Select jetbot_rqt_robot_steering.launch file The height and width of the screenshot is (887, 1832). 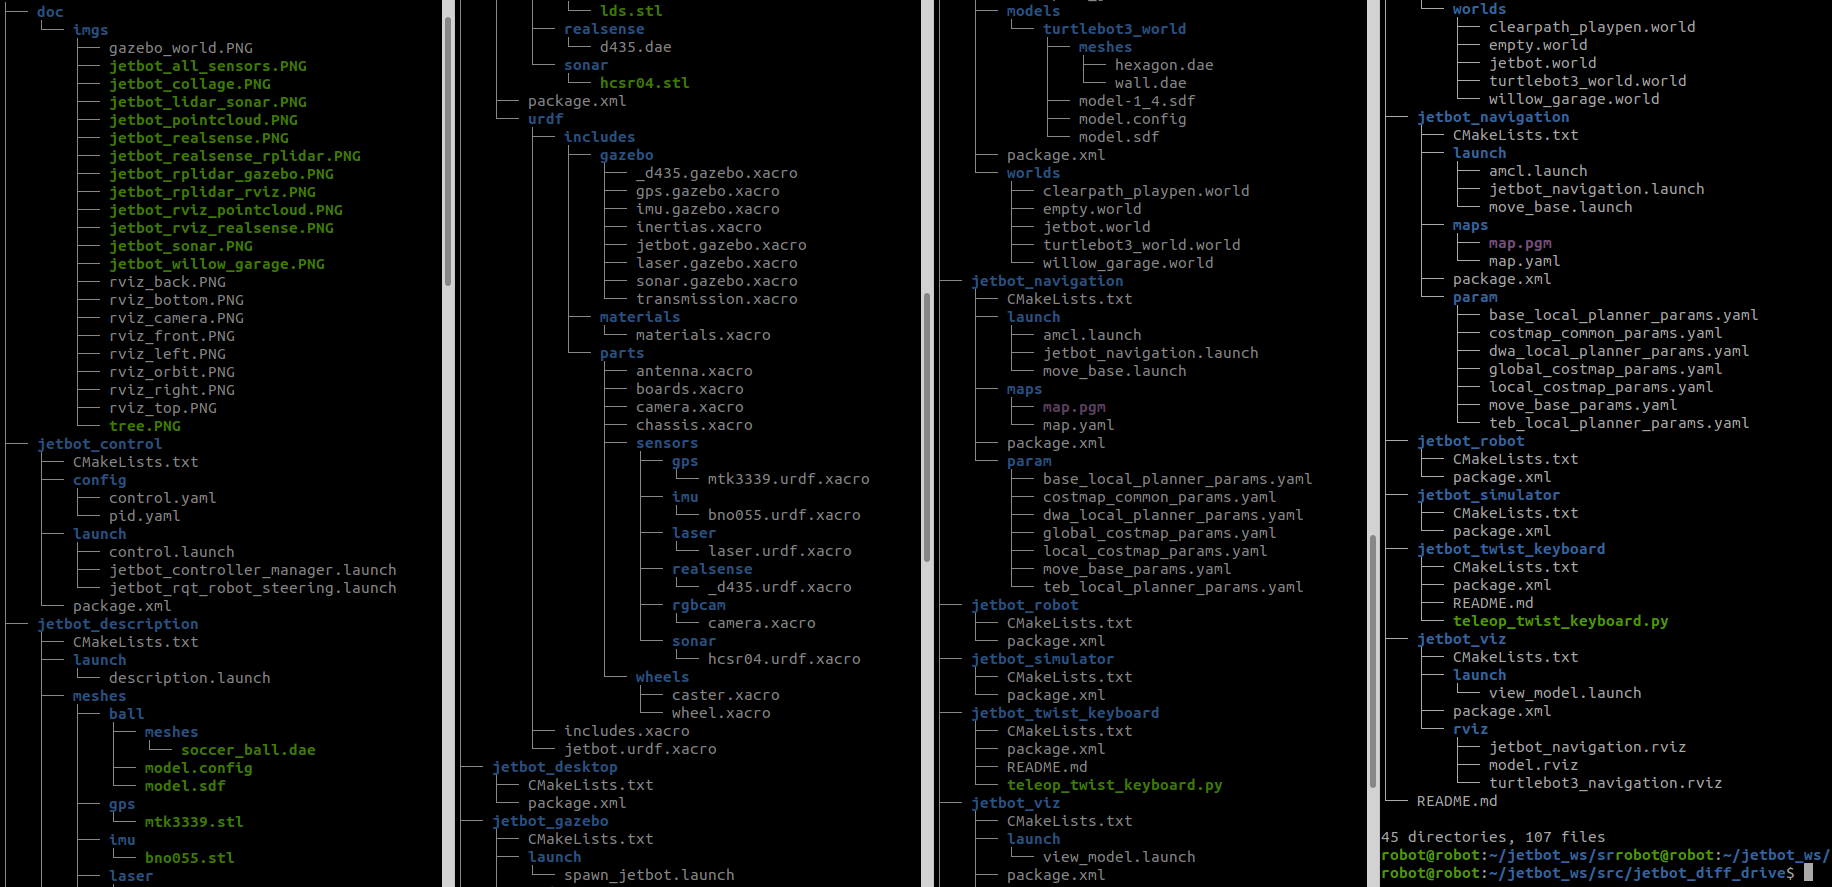[253, 588]
